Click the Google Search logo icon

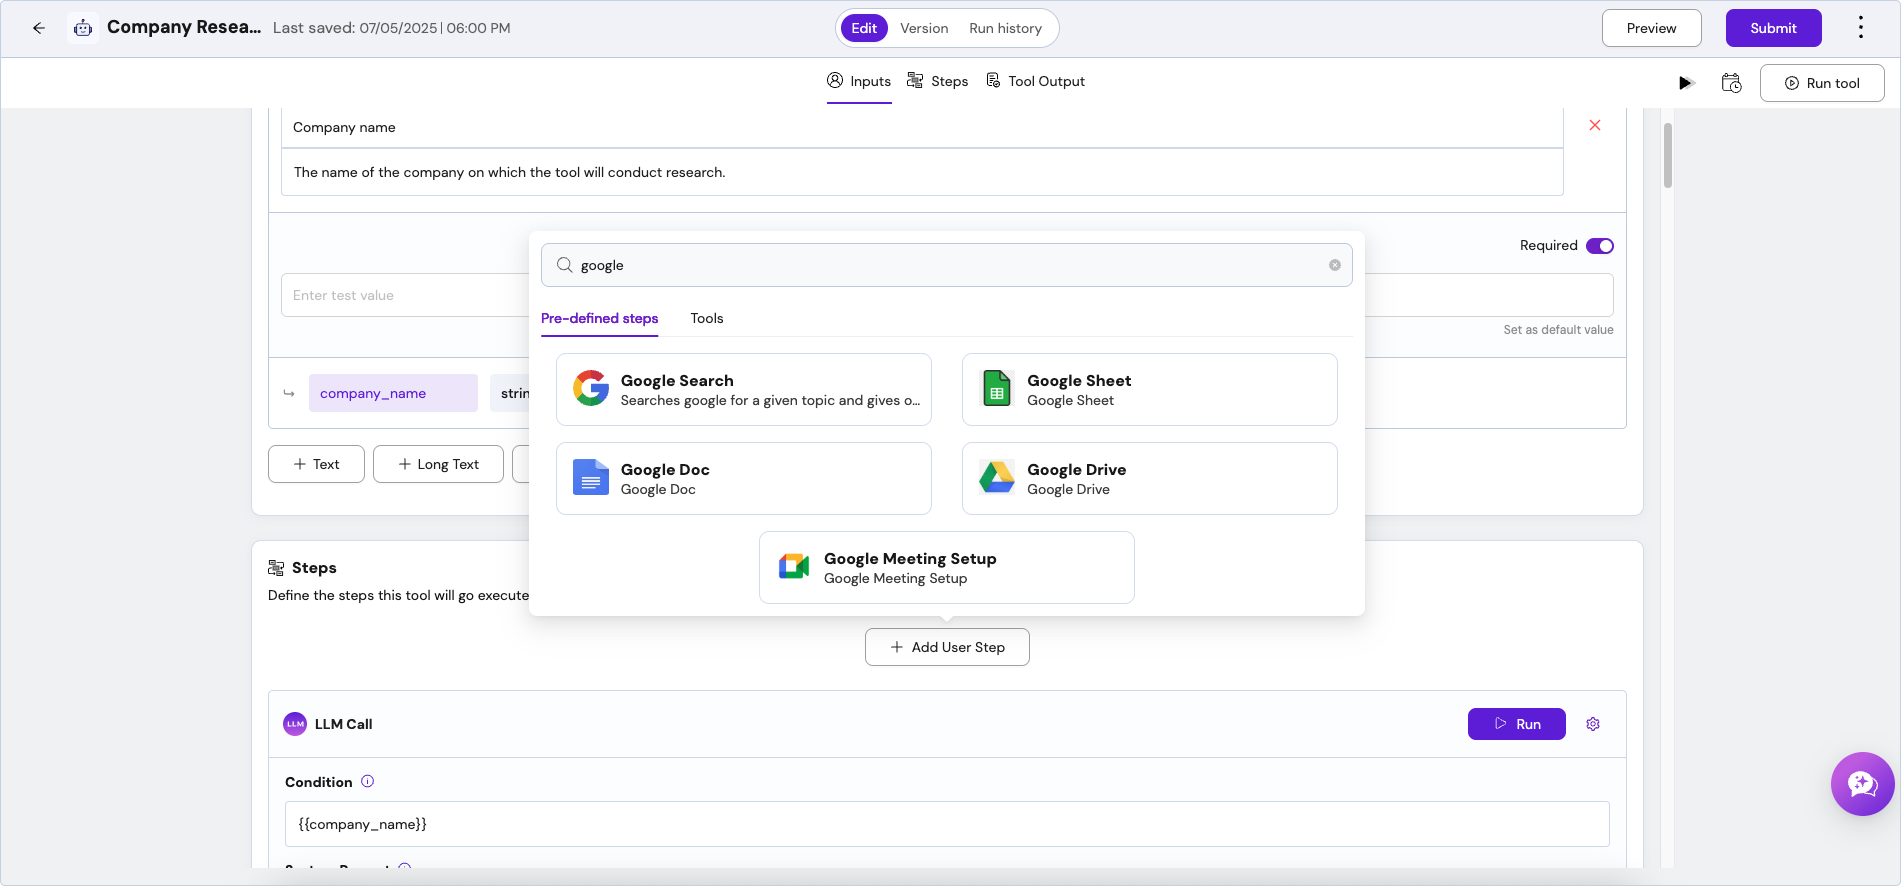pyautogui.click(x=591, y=388)
